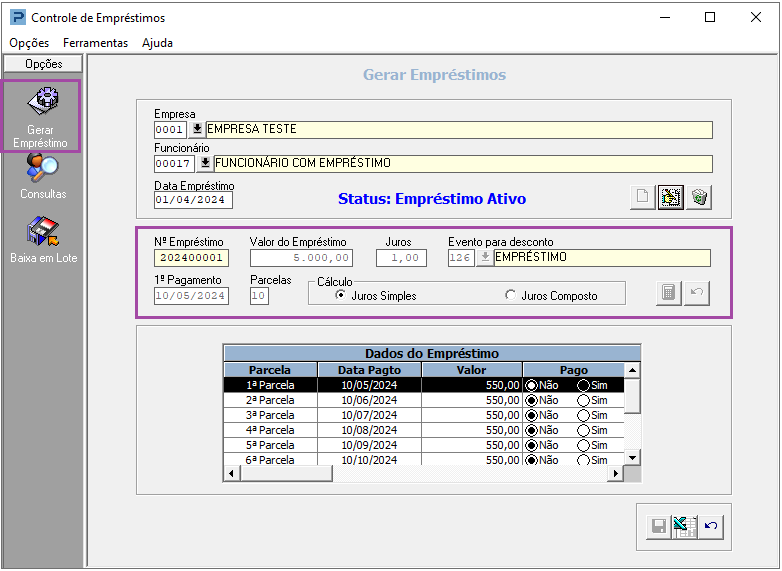This screenshot has width=782, height=571.
Task: Click the table scroll down arrow
Action: pos(632,457)
